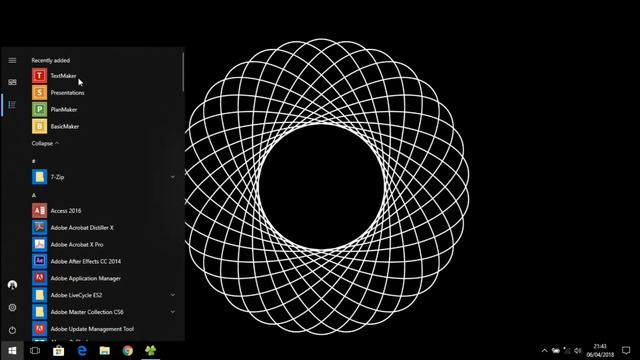
Task: Expand the 7-Zip folder chevron
Action: (x=173, y=177)
